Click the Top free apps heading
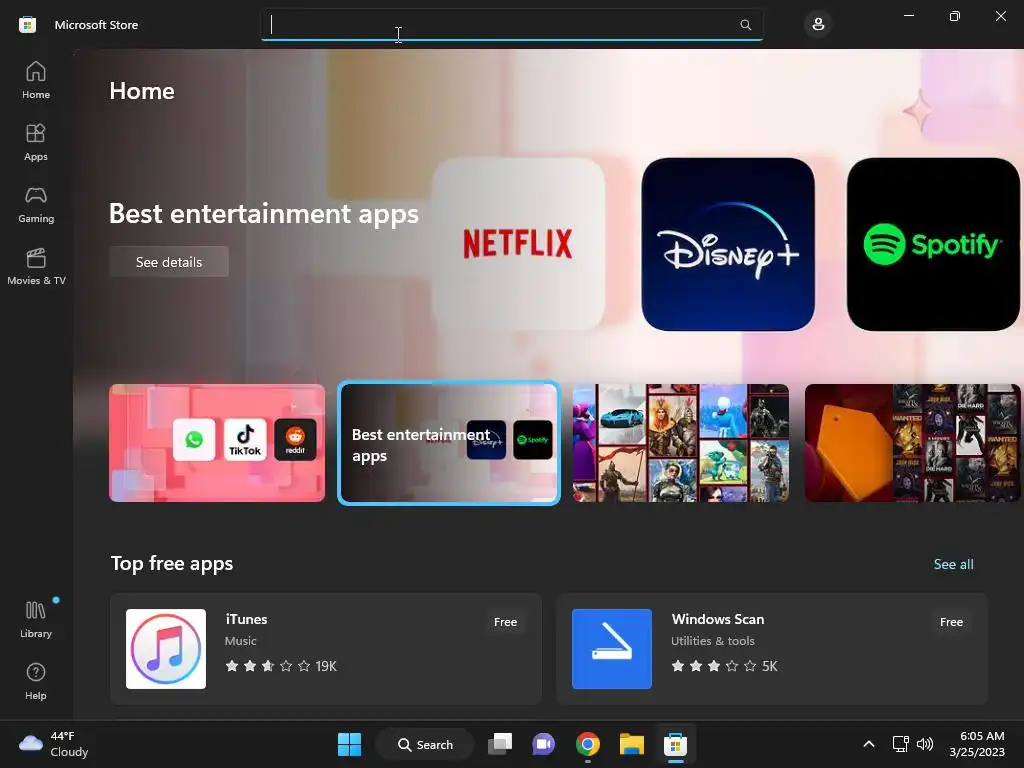 coord(172,564)
